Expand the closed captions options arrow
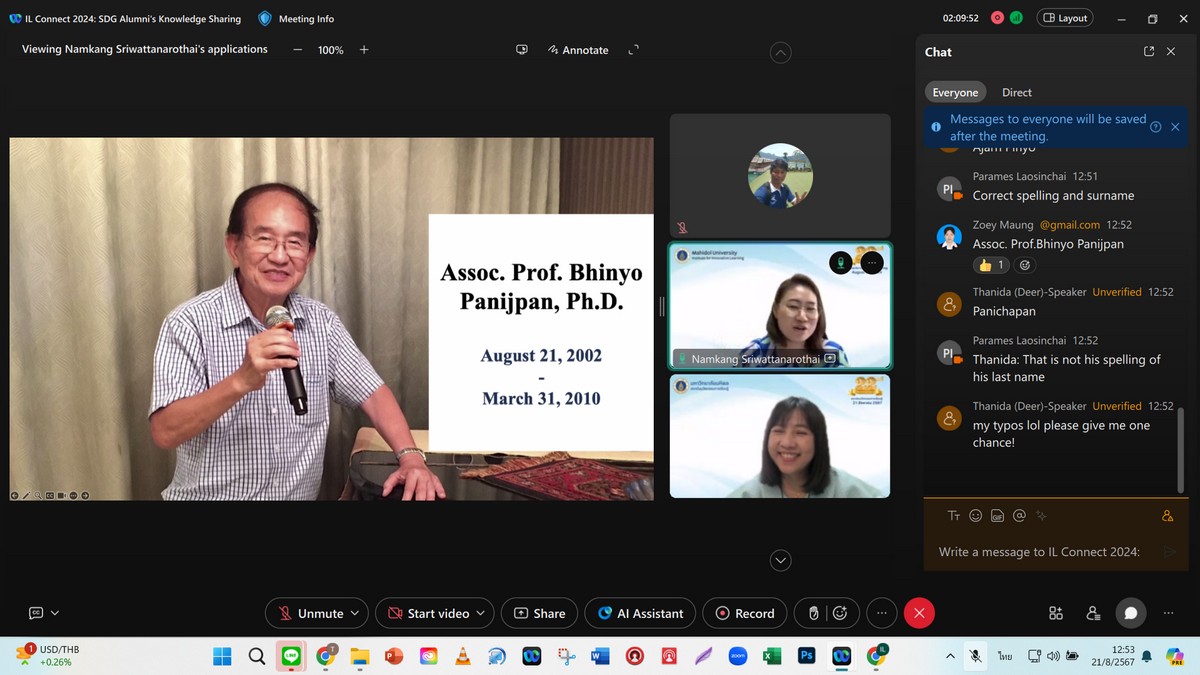 [55, 613]
